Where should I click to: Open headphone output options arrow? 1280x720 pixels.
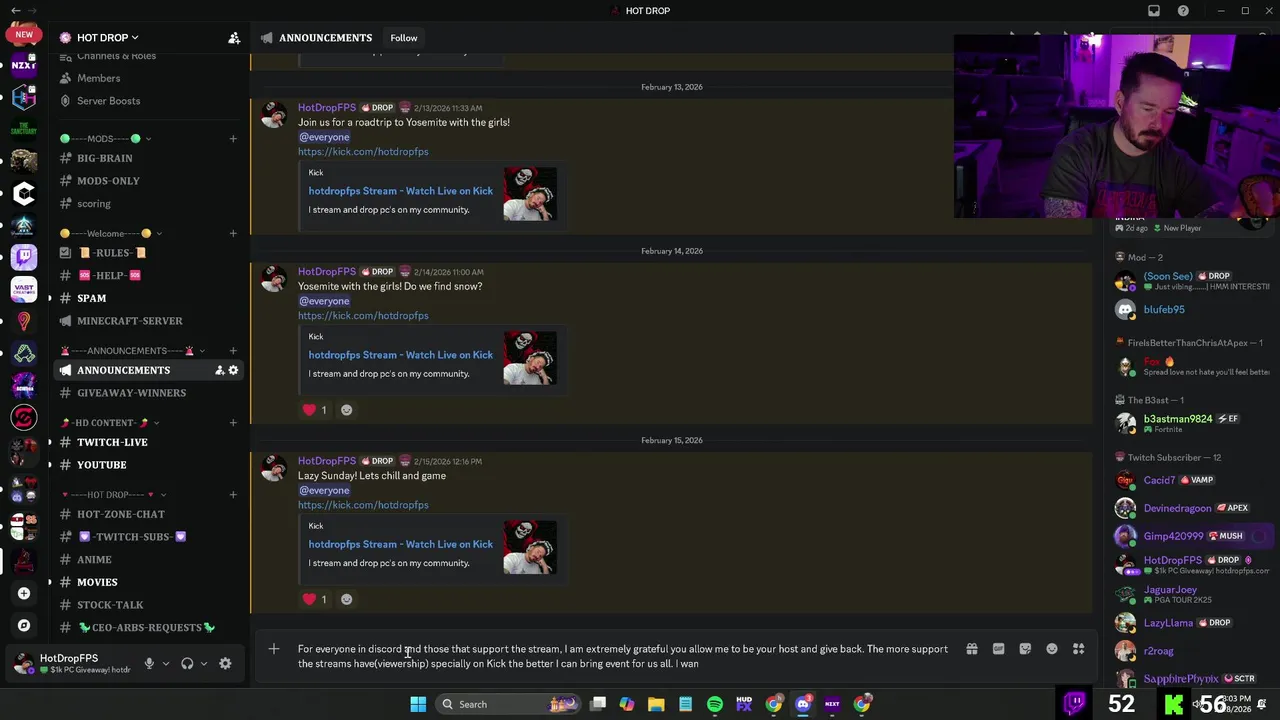pyautogui.click(x=204, y=663)
